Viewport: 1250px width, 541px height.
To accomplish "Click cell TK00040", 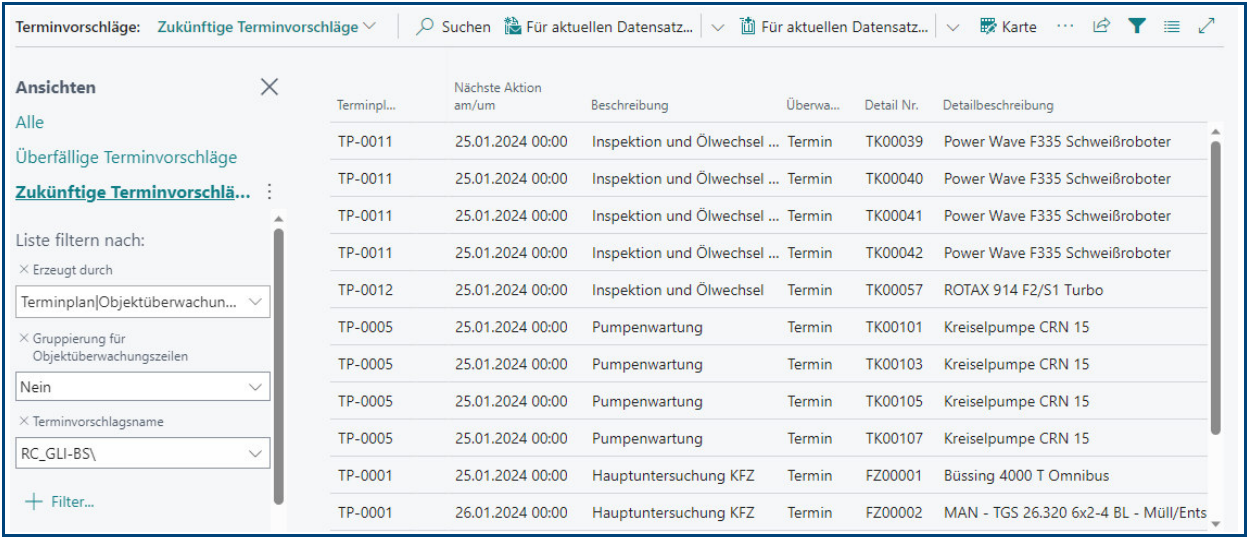I will pyautogui.click(x=894, y=179).
